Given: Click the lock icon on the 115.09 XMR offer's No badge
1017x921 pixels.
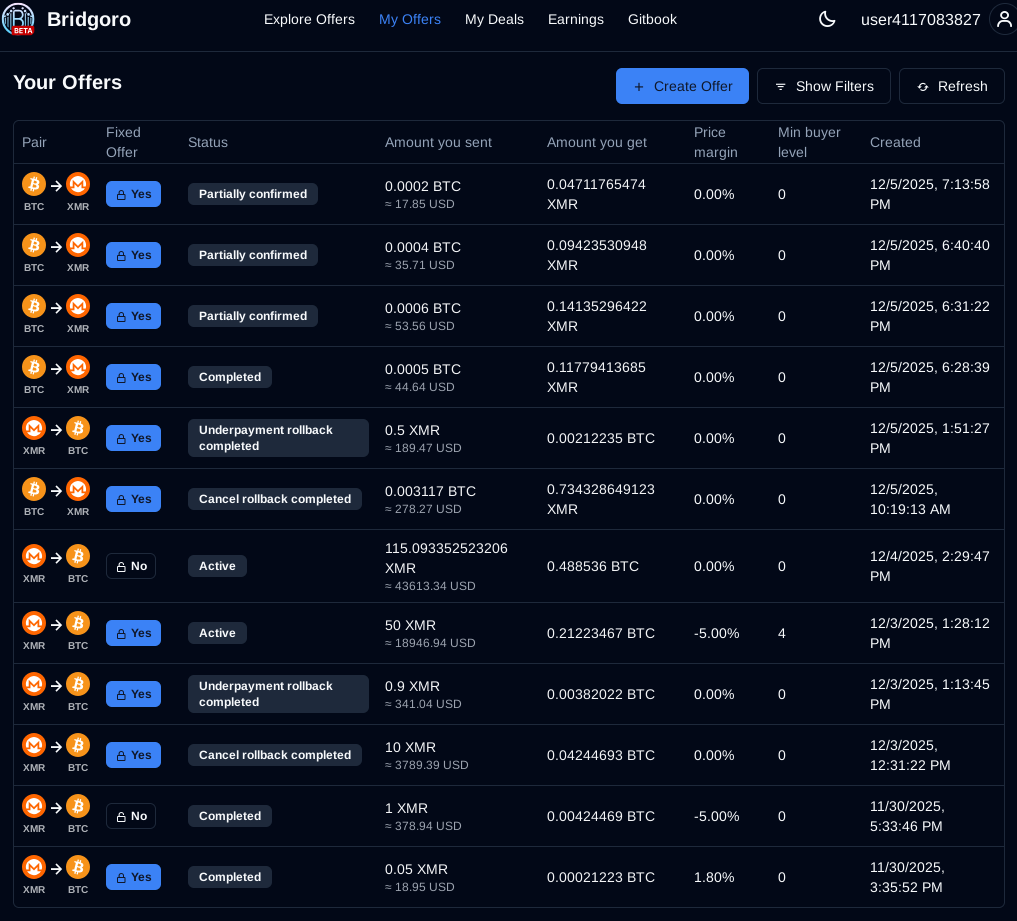Looking at the screenshot, I should pos(121,566).
